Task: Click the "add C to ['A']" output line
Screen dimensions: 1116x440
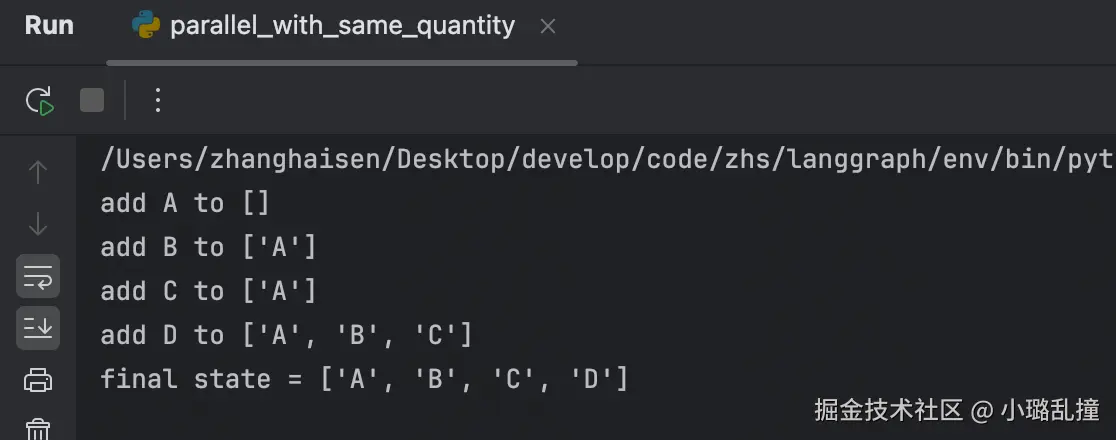Action: (x=208, y=291)
